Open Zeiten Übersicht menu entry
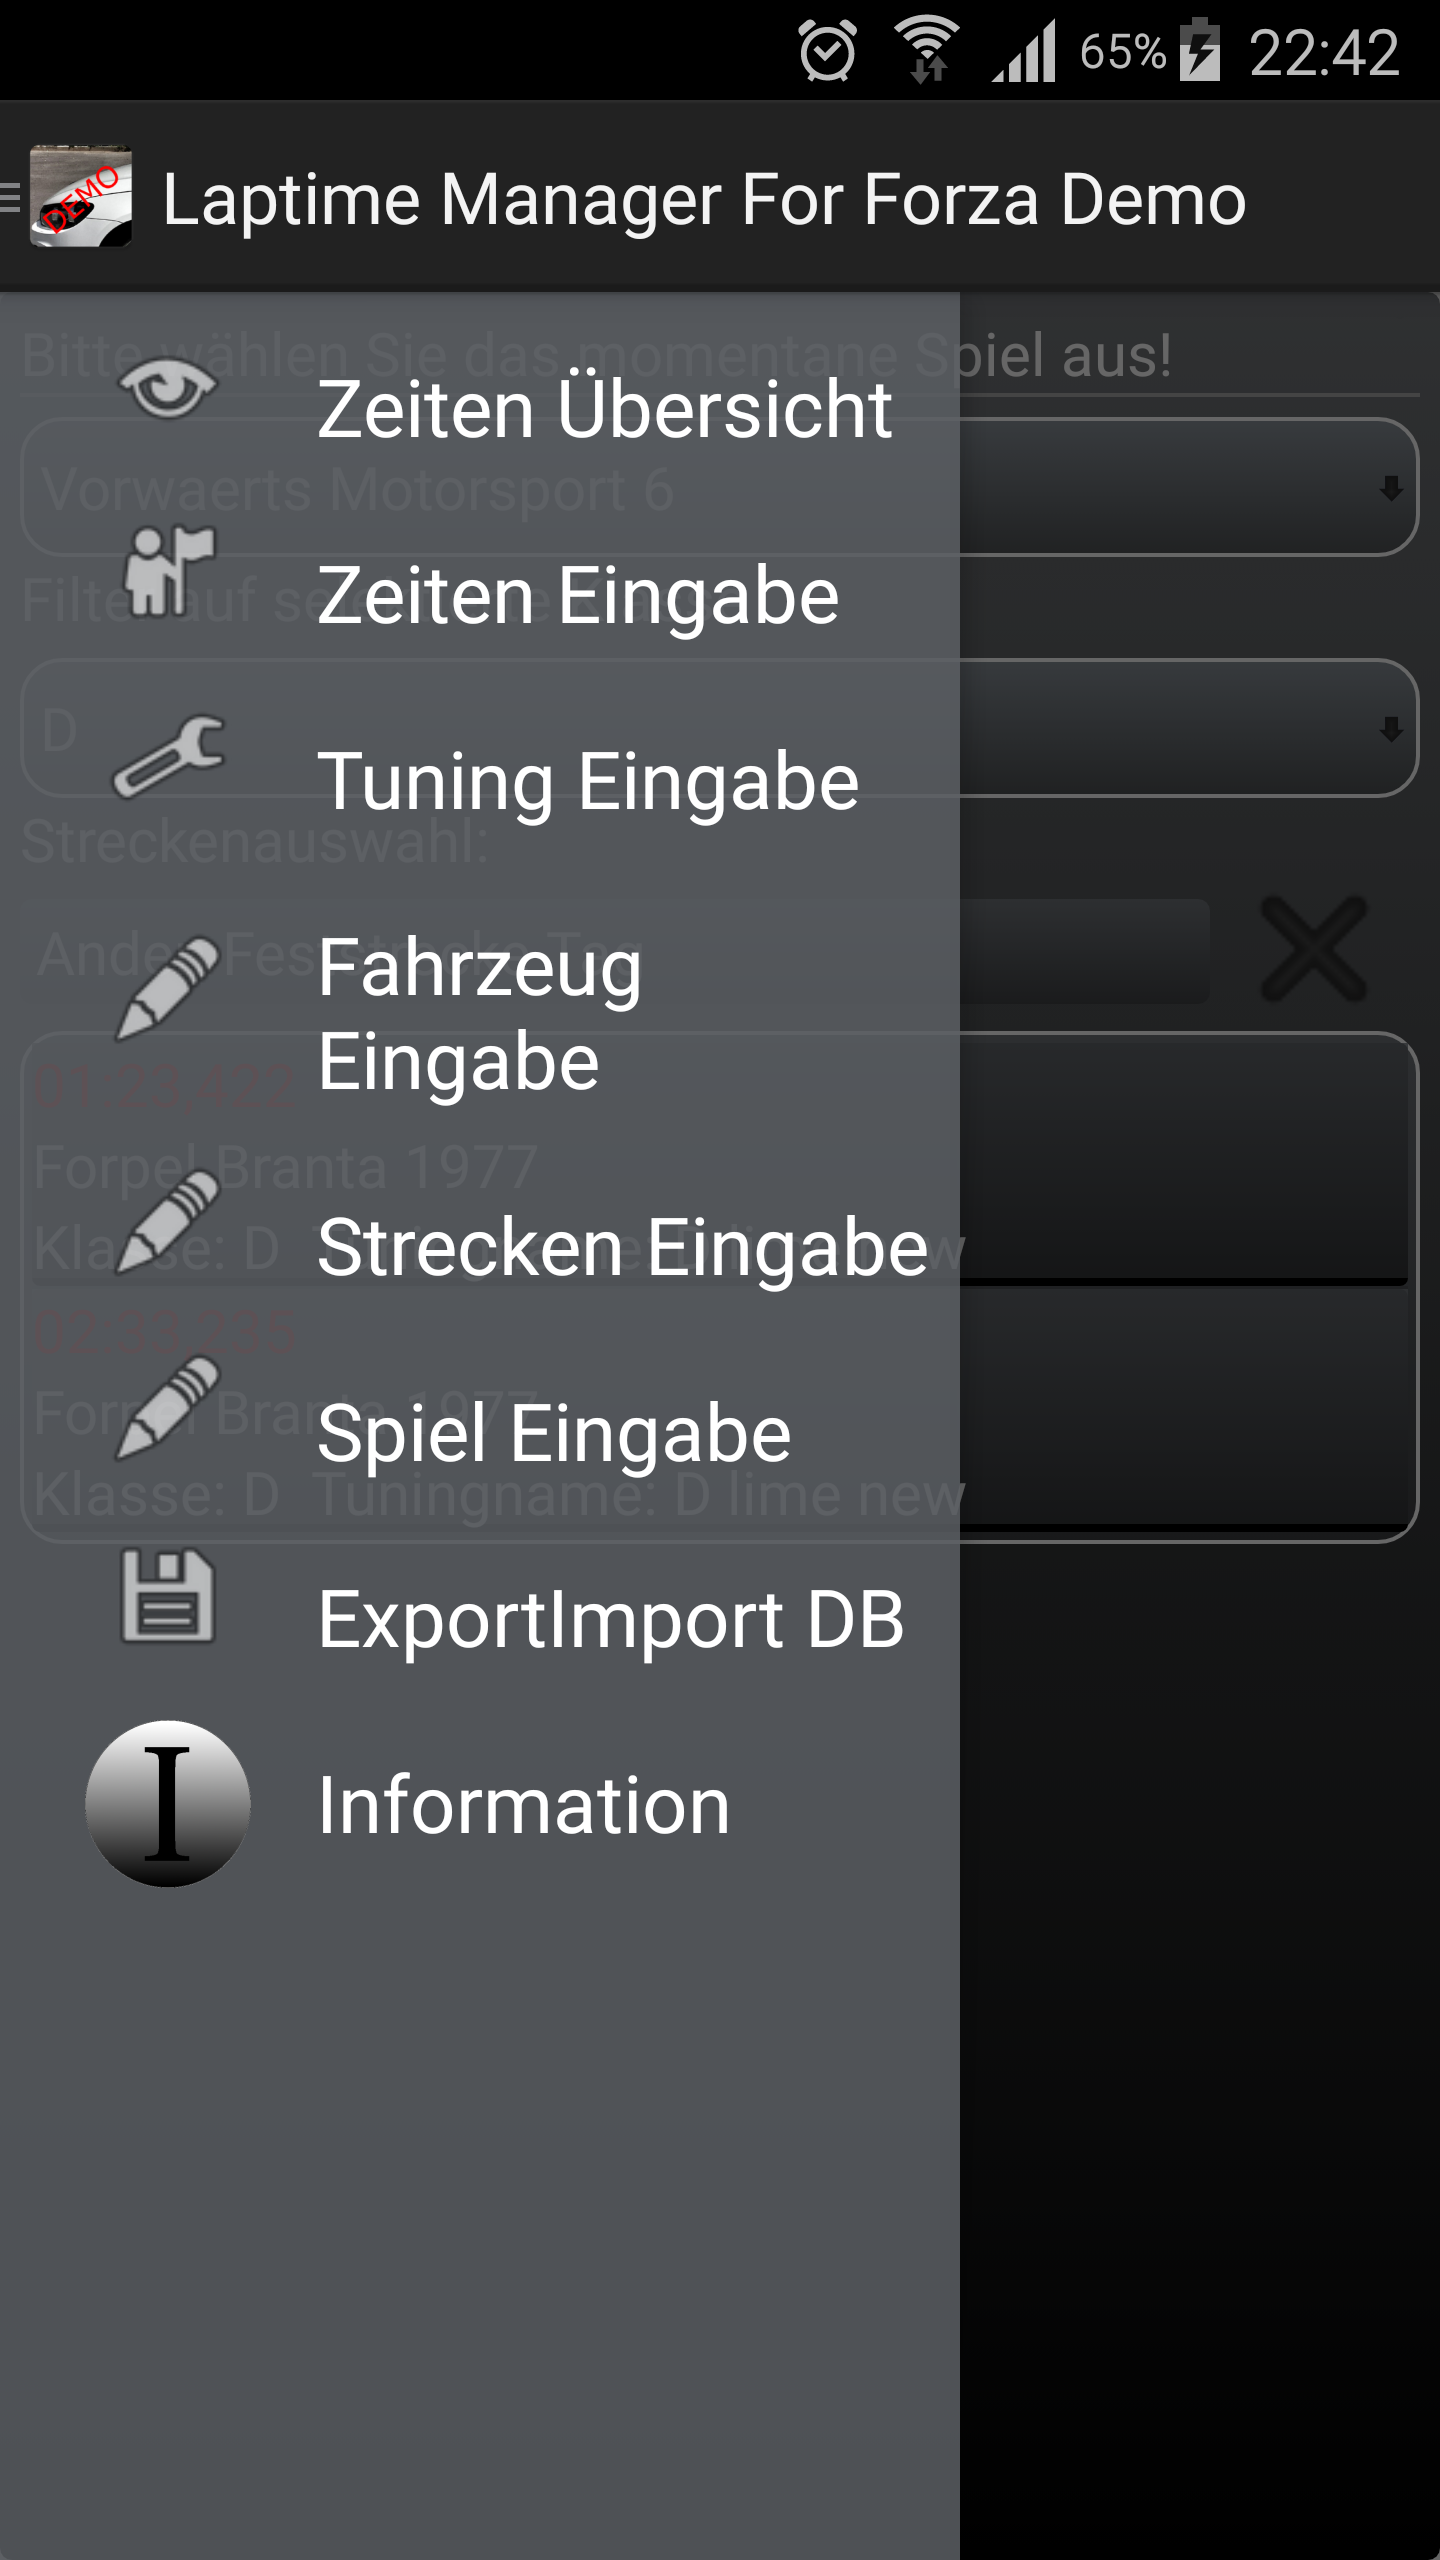The image size is (1440, 2560). coord(604,410)
